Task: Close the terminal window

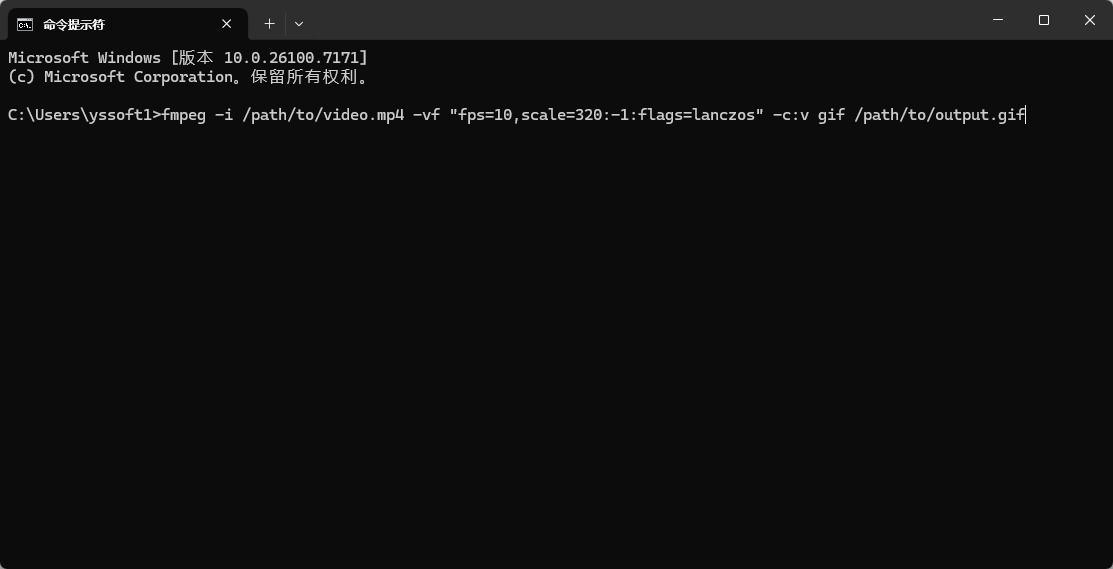Action: pos(1090,20)
